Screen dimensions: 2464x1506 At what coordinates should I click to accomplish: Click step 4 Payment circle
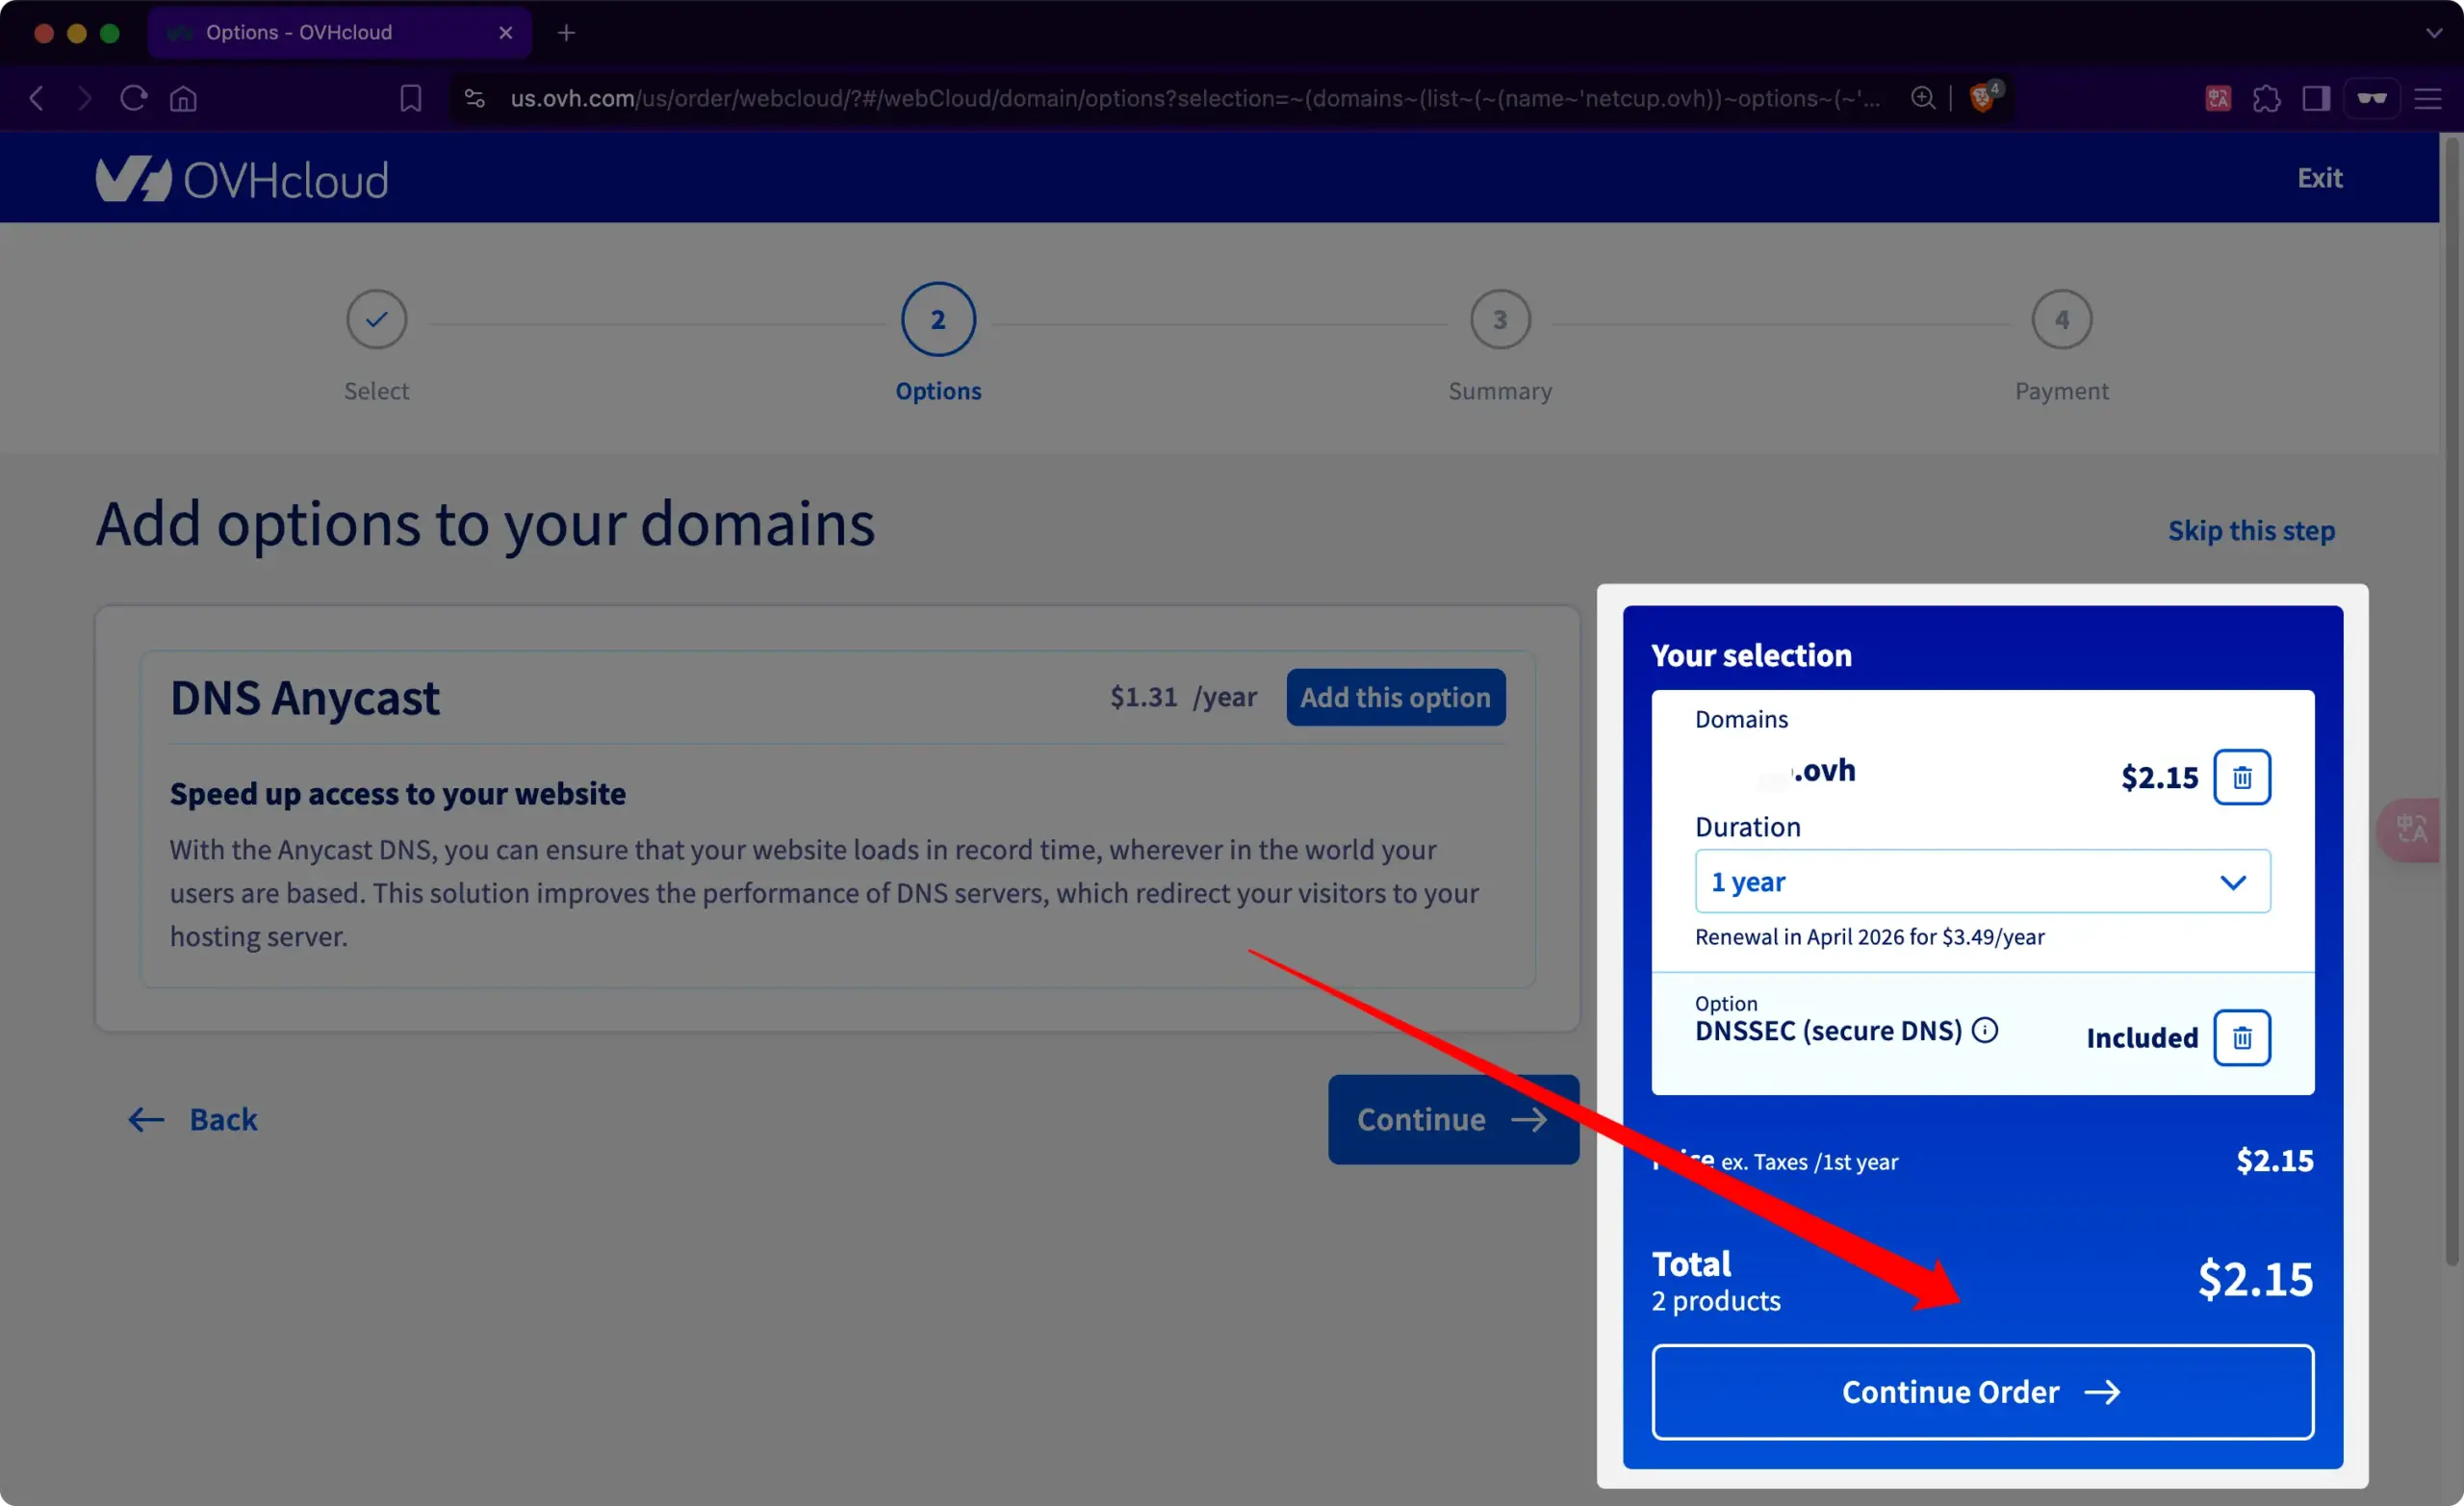2062,319
